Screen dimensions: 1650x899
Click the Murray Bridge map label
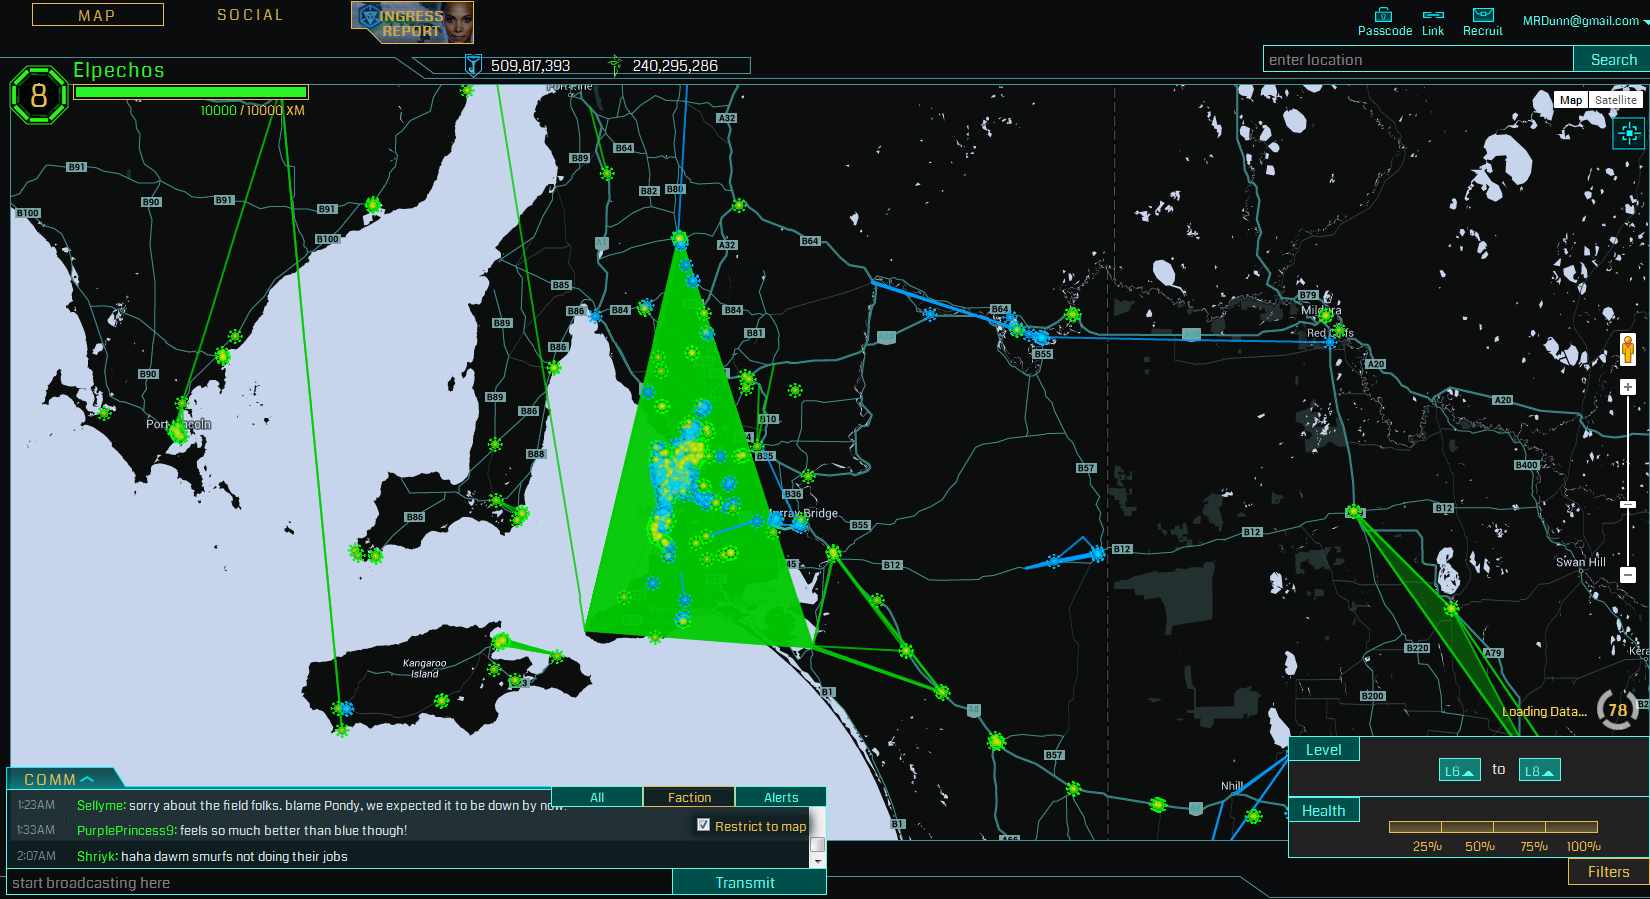click(x=805, y=513)
